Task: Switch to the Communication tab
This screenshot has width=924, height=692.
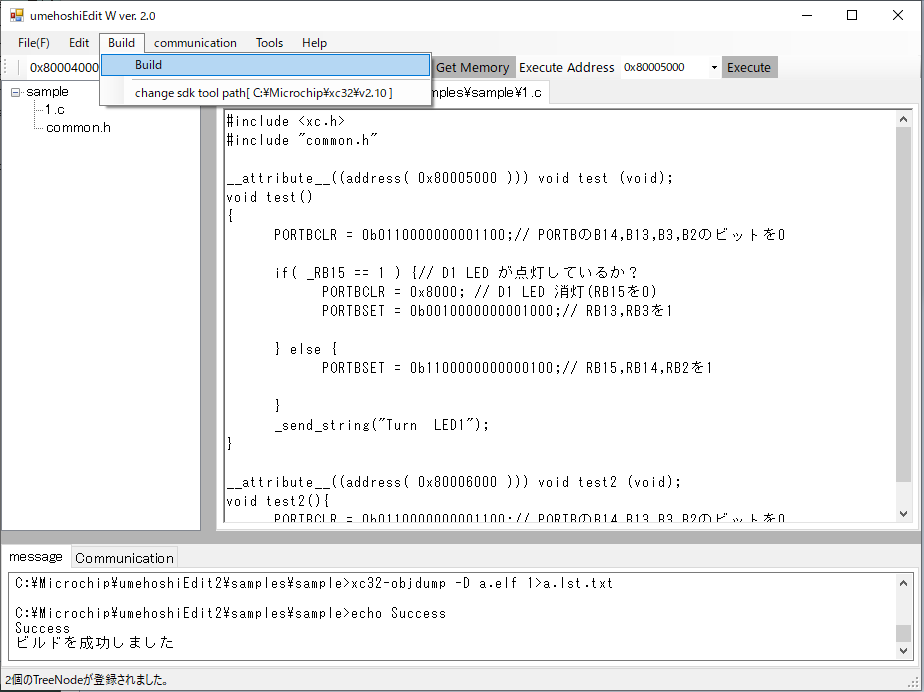Action: click(124, 558)
